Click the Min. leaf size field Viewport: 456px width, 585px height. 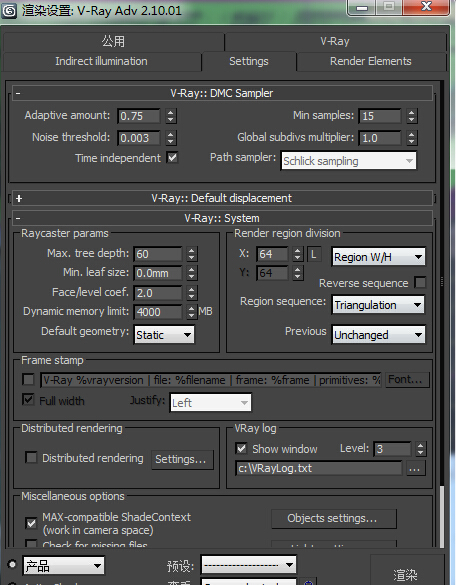click(x=158, y=273)
